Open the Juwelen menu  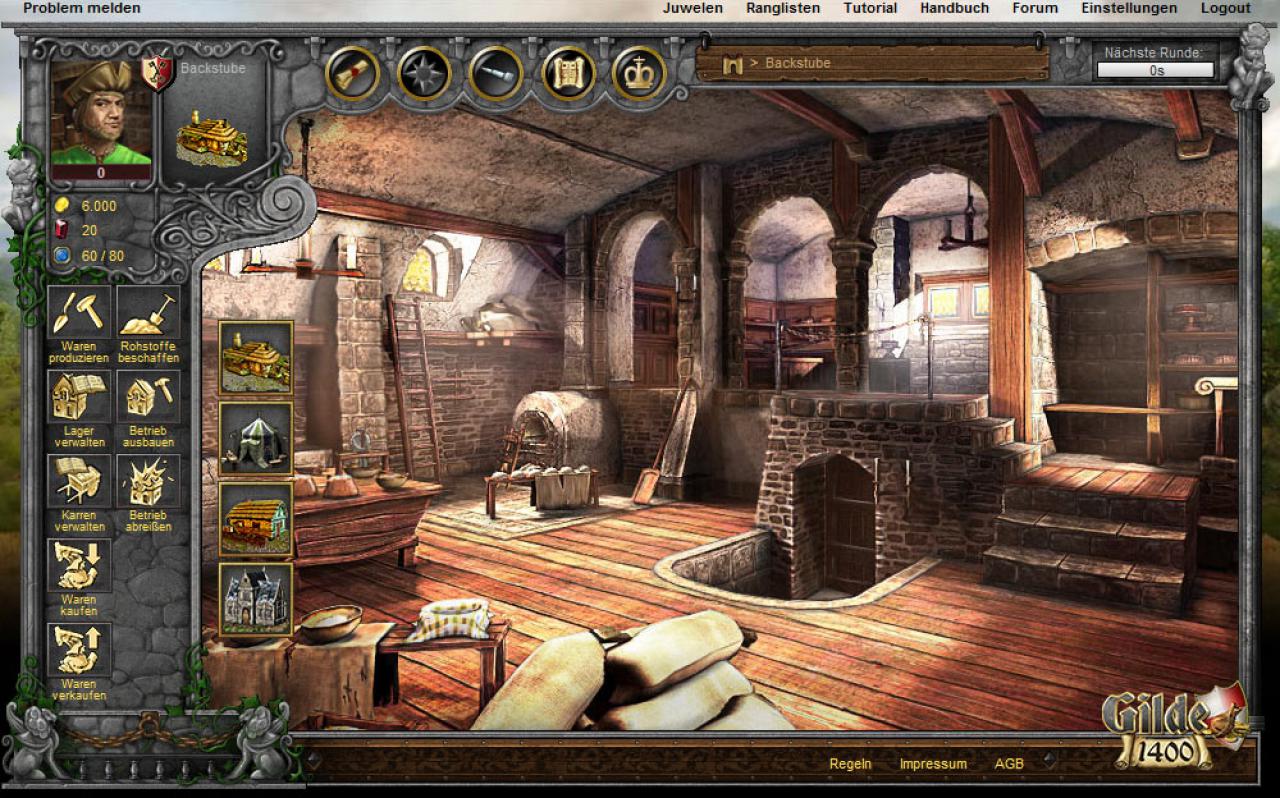(693, 8)
